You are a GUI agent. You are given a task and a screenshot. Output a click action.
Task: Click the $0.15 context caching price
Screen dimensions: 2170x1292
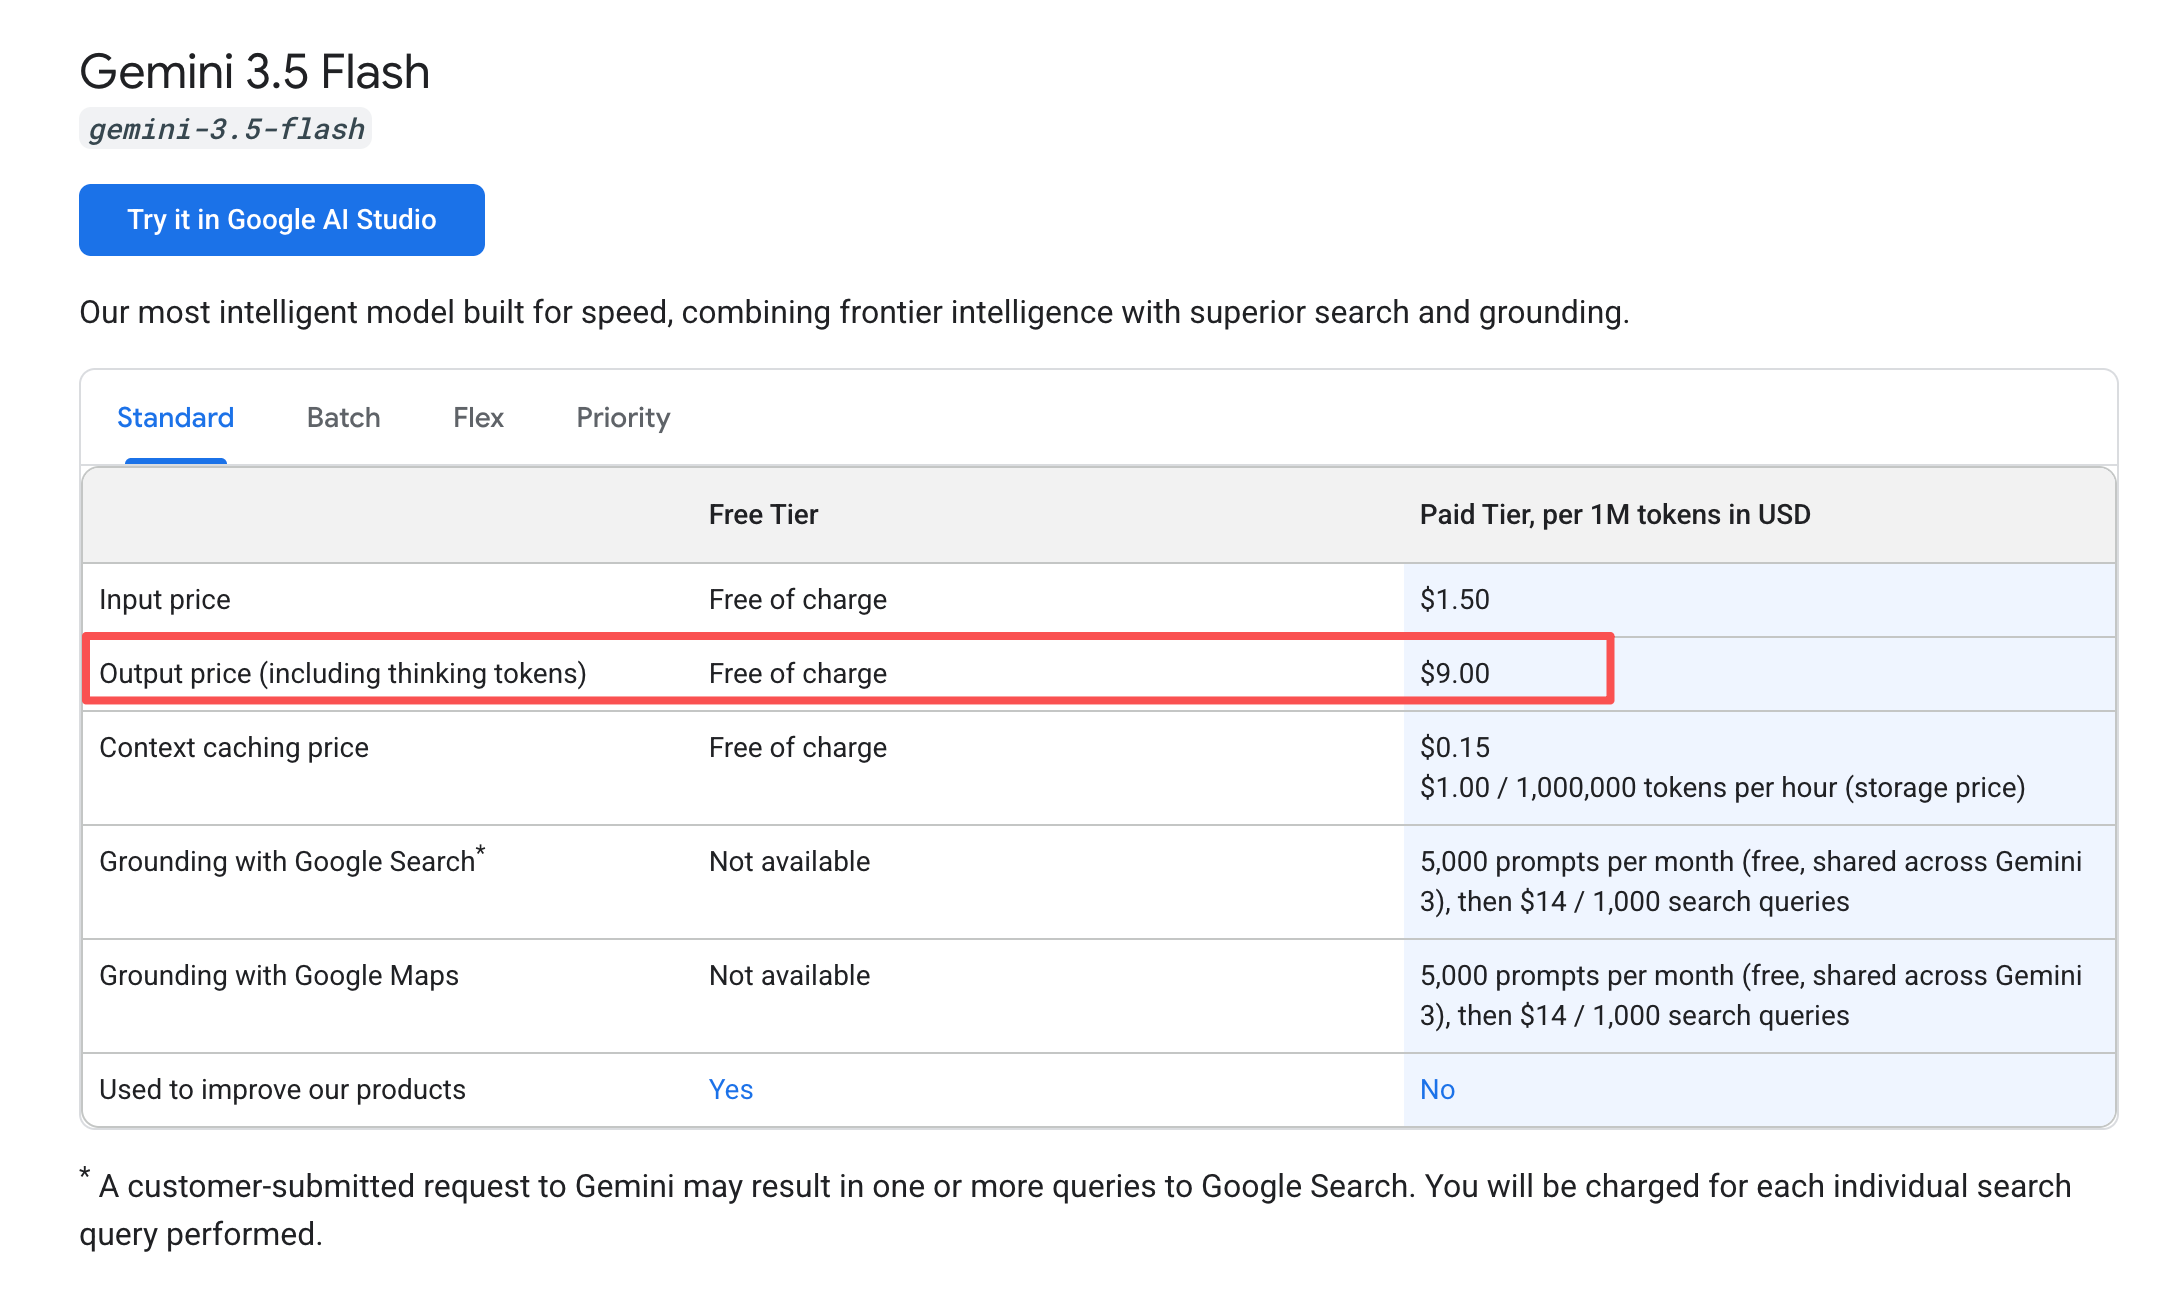click(x=1455, y=747)
